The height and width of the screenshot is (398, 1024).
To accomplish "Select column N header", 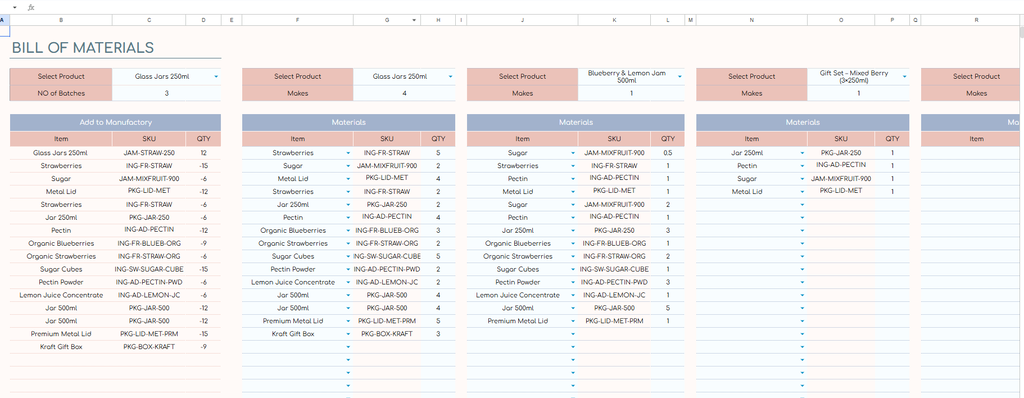I will (752, 20).
